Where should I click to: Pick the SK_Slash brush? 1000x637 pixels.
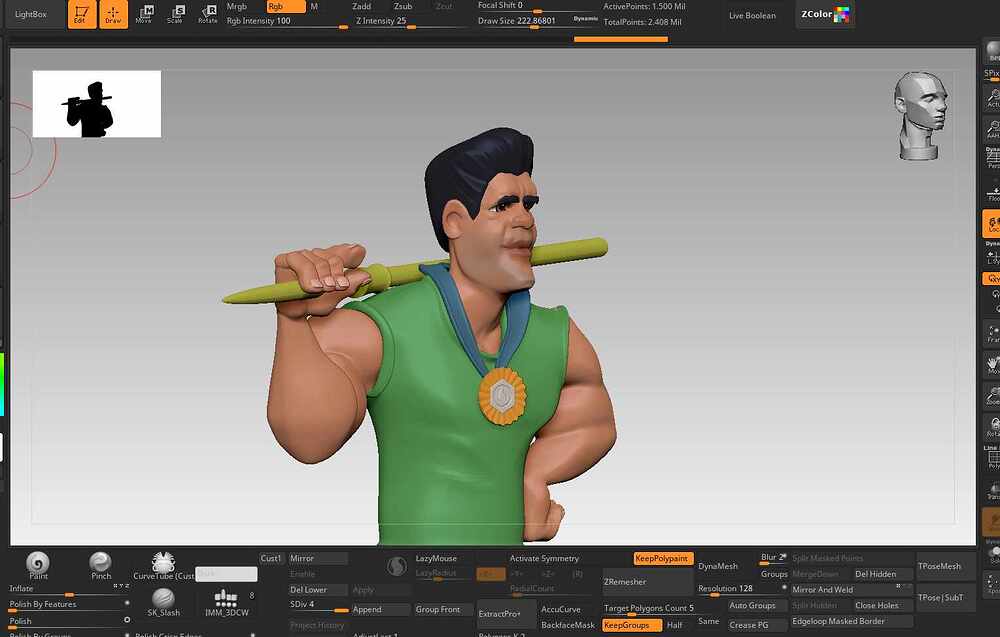coord(163,602)
